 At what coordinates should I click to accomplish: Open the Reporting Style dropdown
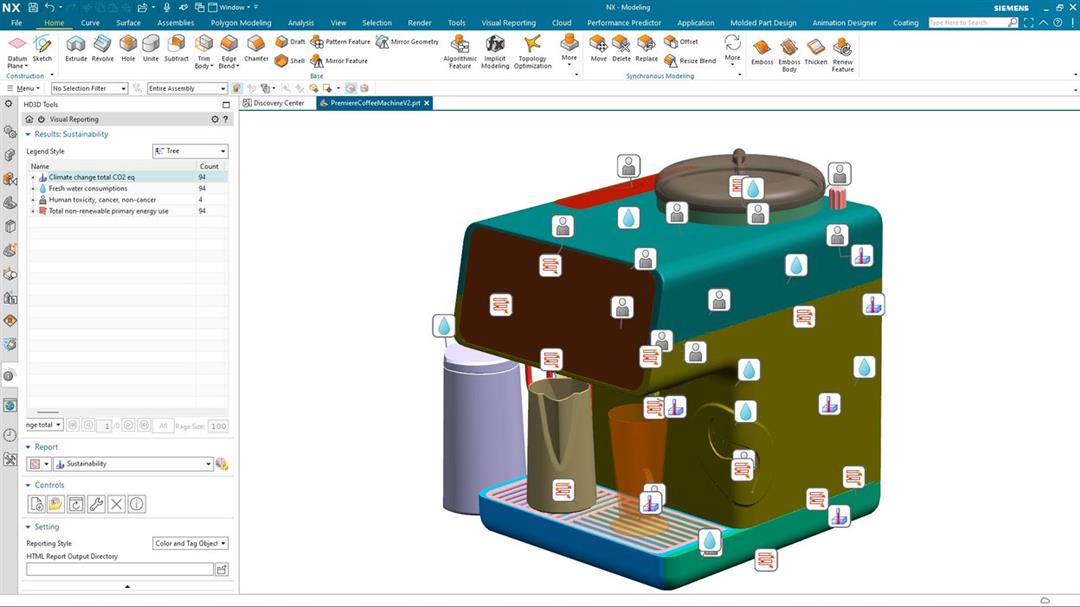point(190,544)
